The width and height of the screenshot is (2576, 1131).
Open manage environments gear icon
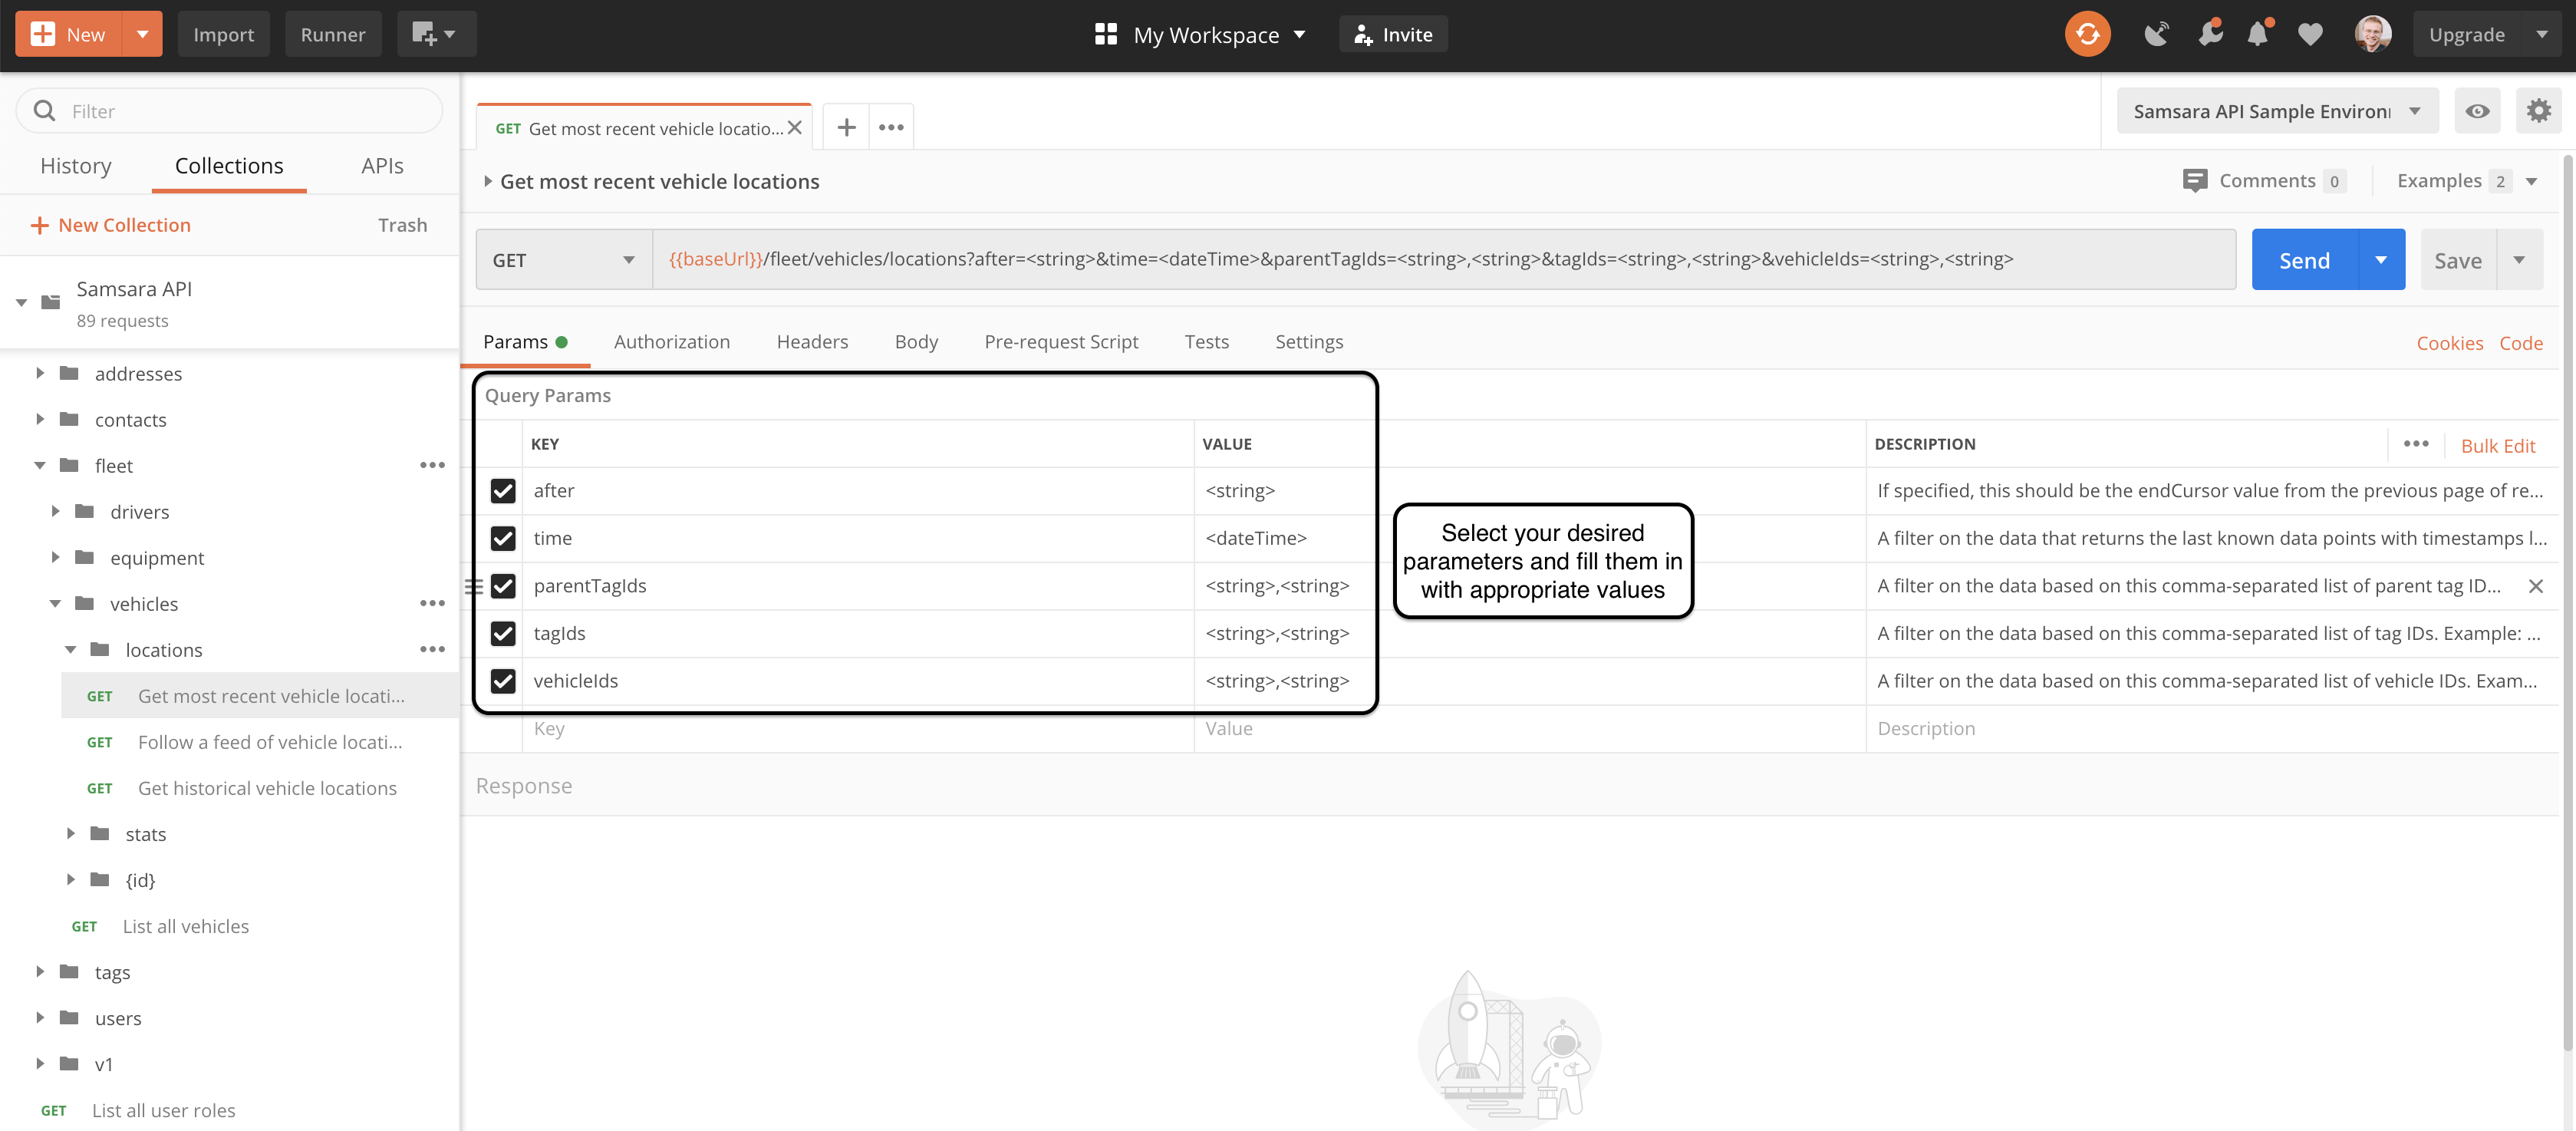pyautogui.click(x=2538, y=111)
